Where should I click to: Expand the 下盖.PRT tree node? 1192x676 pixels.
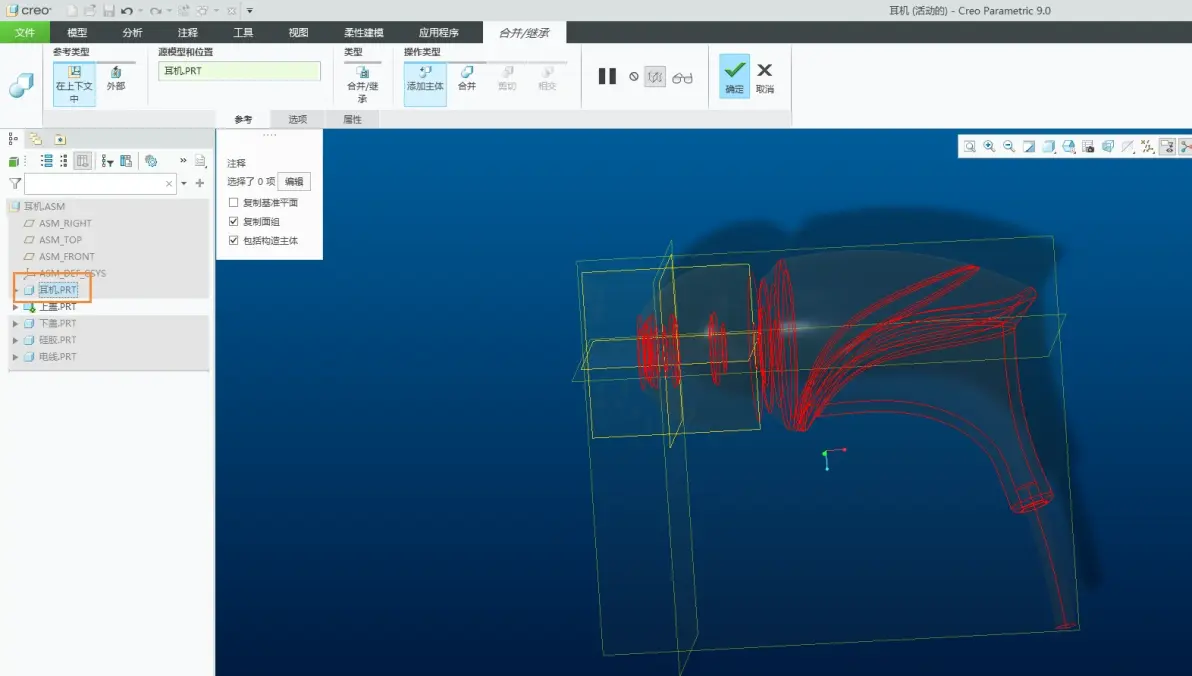(15, 323)
